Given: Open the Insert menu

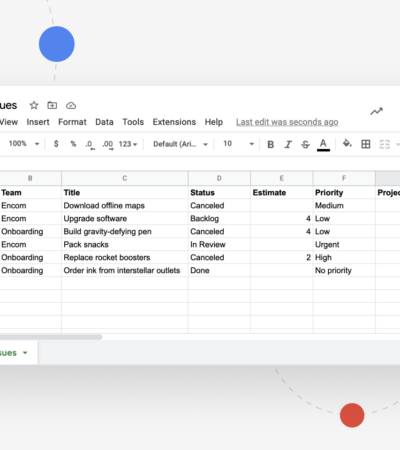Looking at the screenshot, I should pos(38,122).
